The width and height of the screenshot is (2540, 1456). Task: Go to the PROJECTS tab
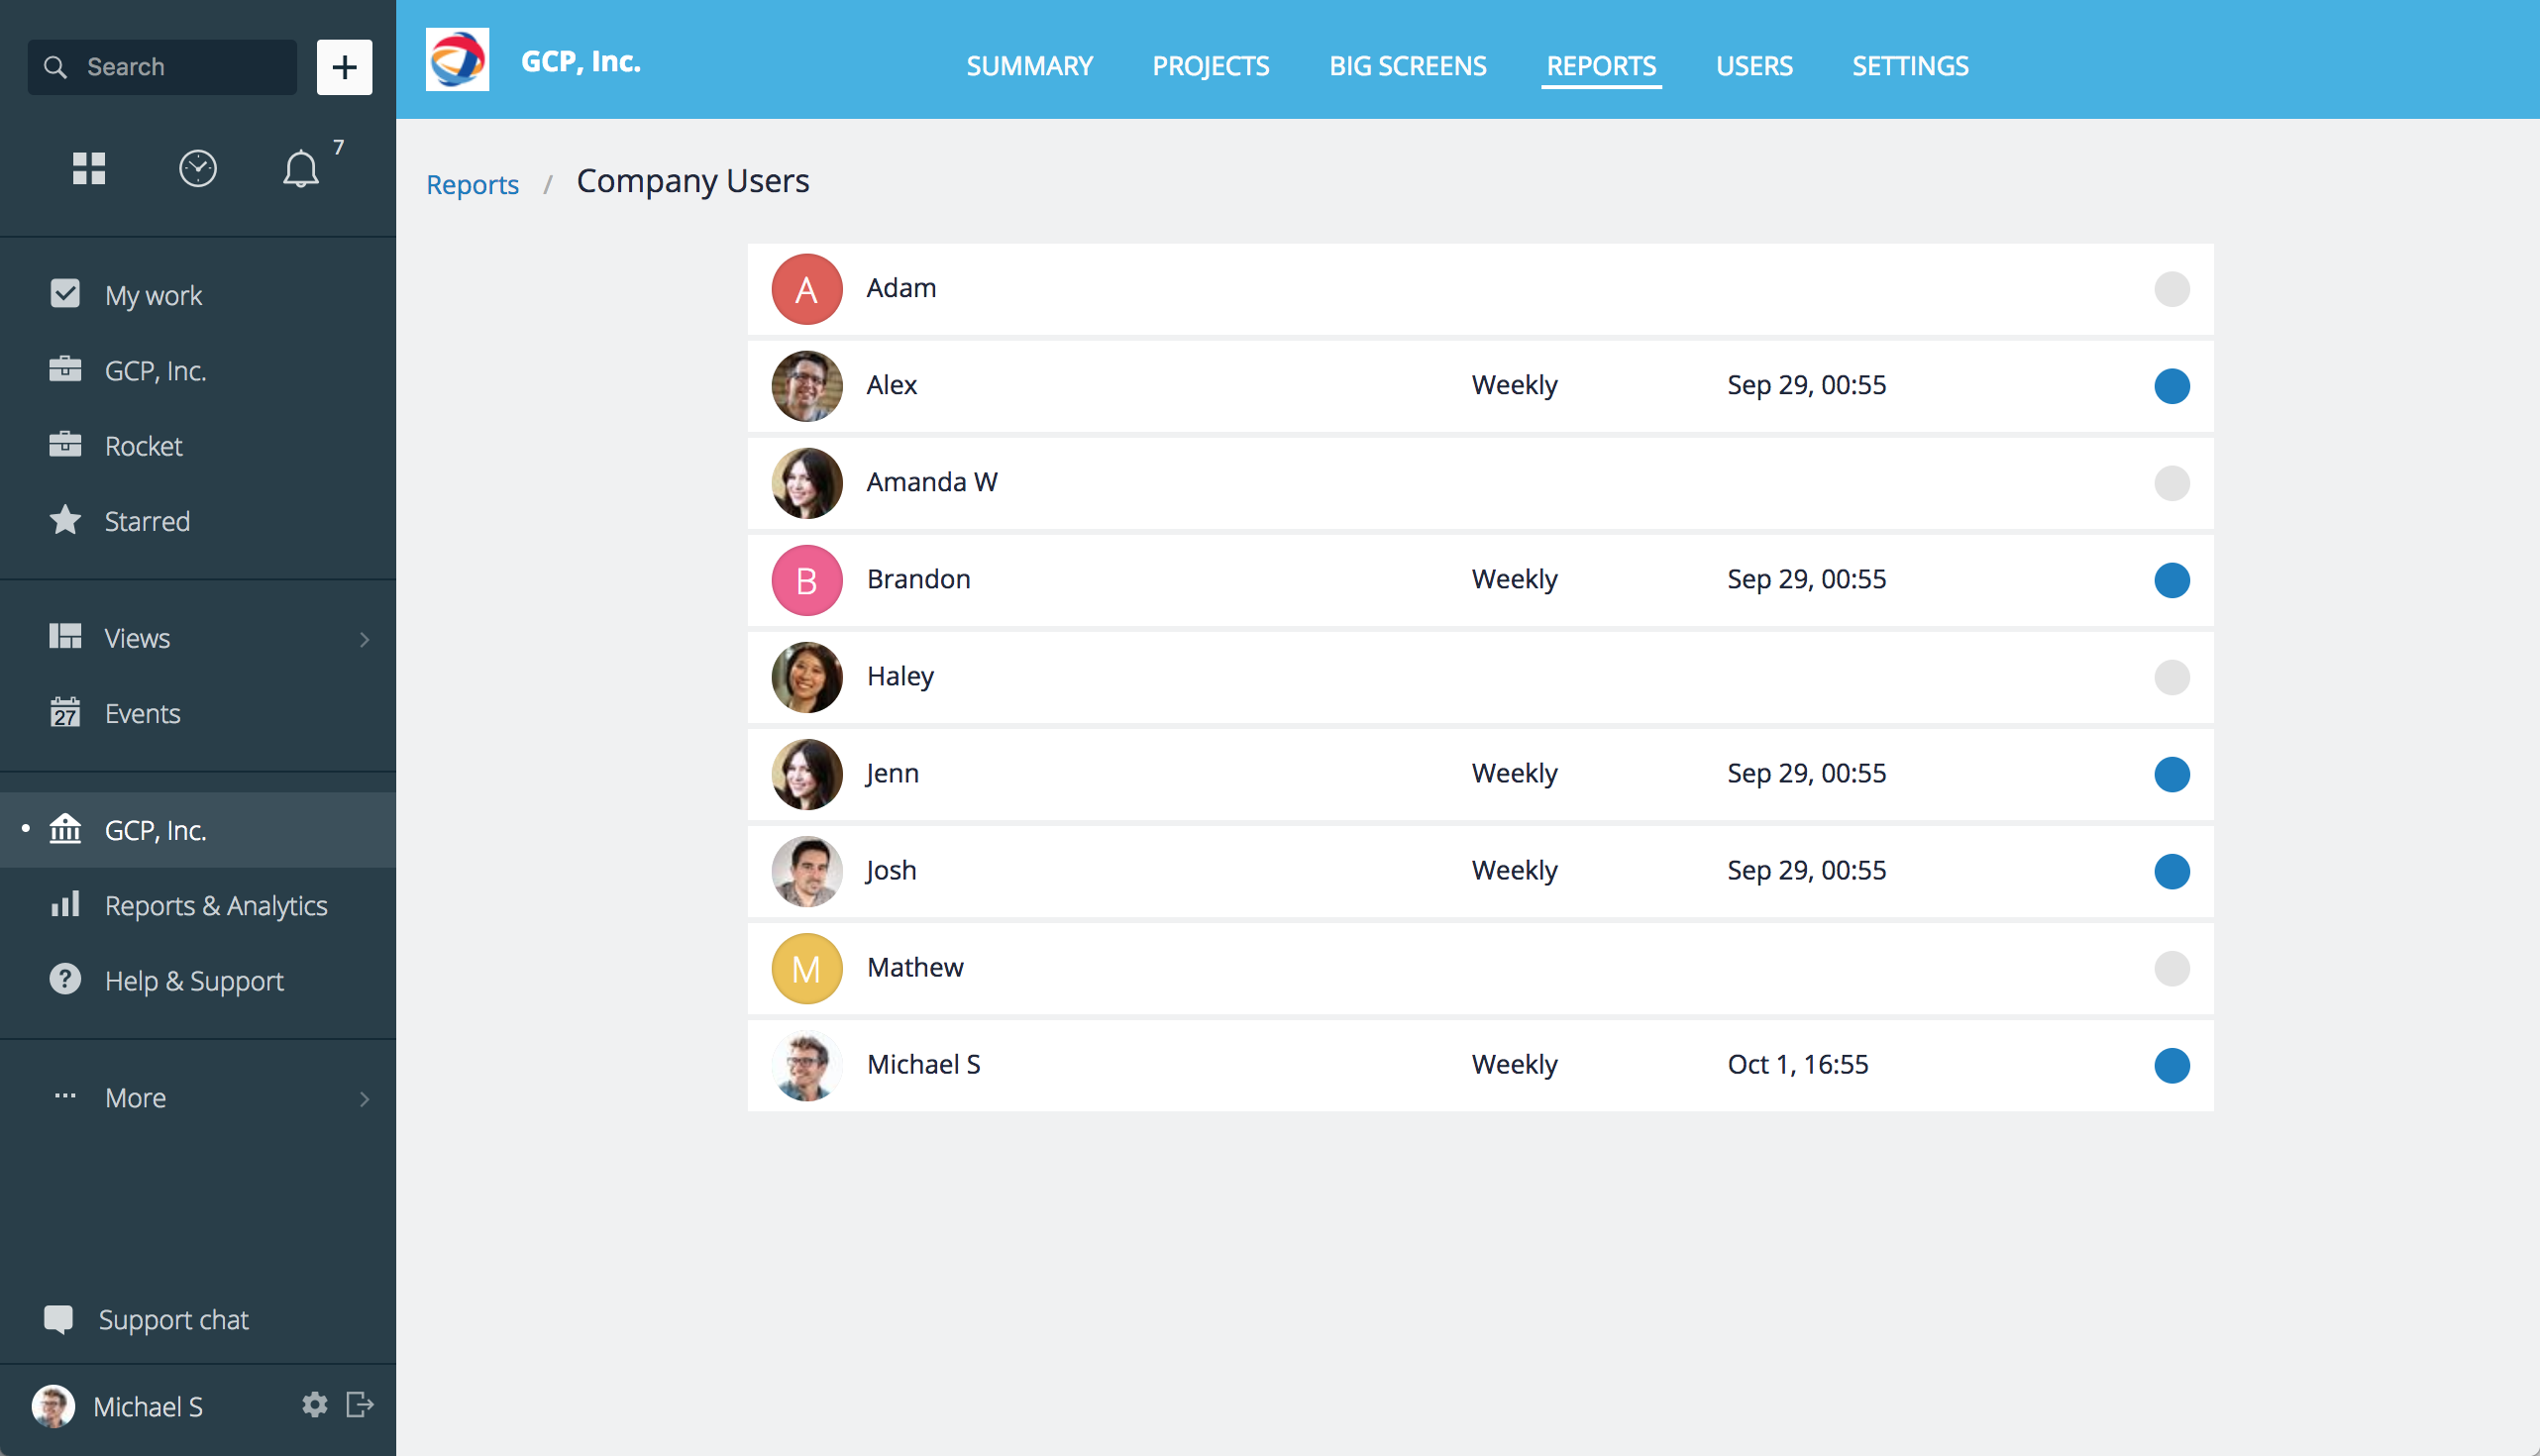coord(1210,66)
